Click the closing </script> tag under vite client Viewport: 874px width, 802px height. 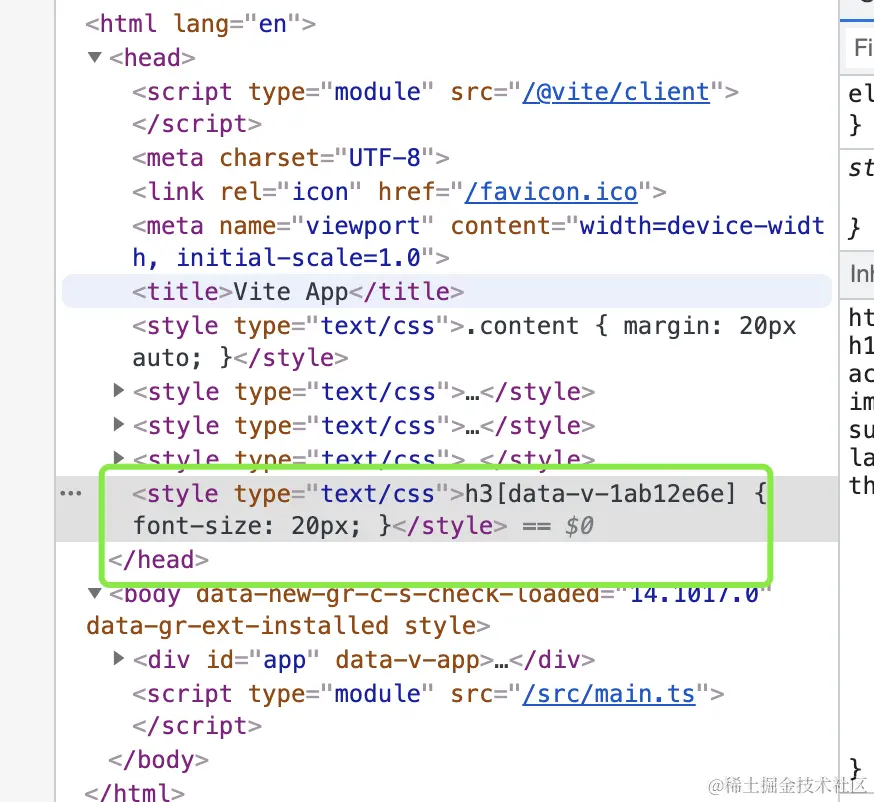click(x=197, y=124)
